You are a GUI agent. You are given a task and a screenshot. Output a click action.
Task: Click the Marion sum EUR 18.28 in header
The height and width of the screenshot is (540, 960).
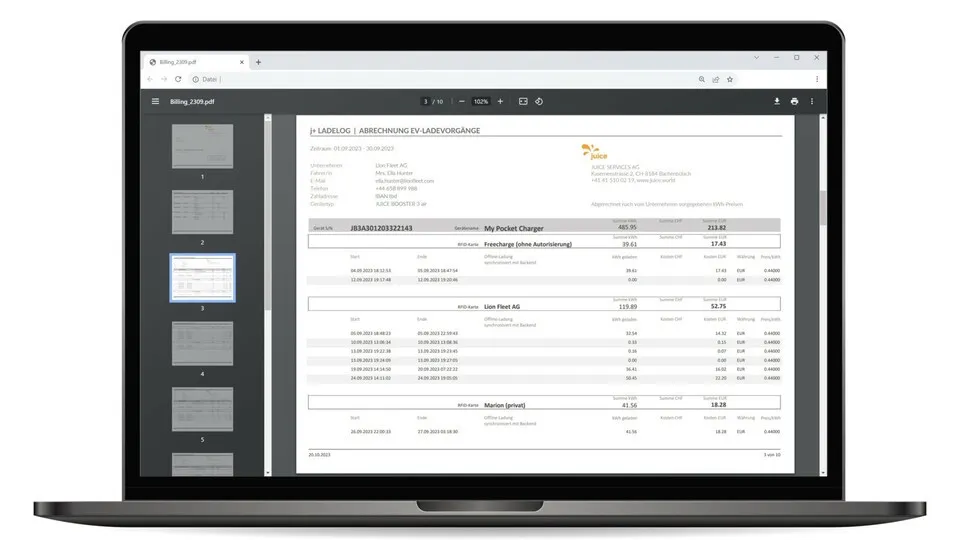tap(718, 405)
